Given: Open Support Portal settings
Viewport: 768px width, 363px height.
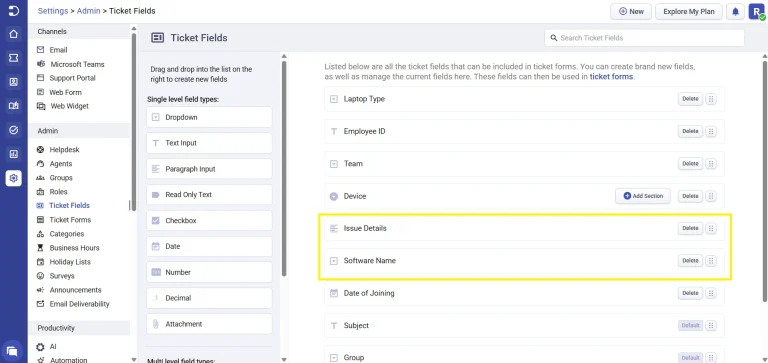Looking at the screenshot, I should click(72, 78).
